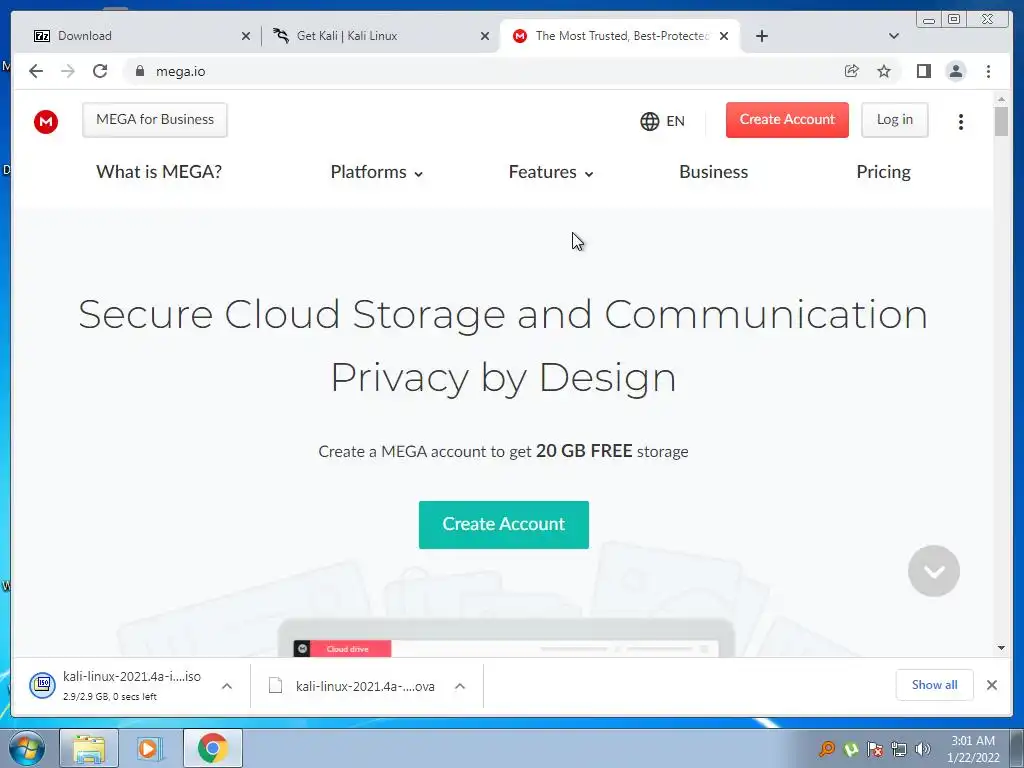Click the browser forward arrow
The width and height of the screenshot is (1024, 768).
pyautogui.click(x=68, y=71)
